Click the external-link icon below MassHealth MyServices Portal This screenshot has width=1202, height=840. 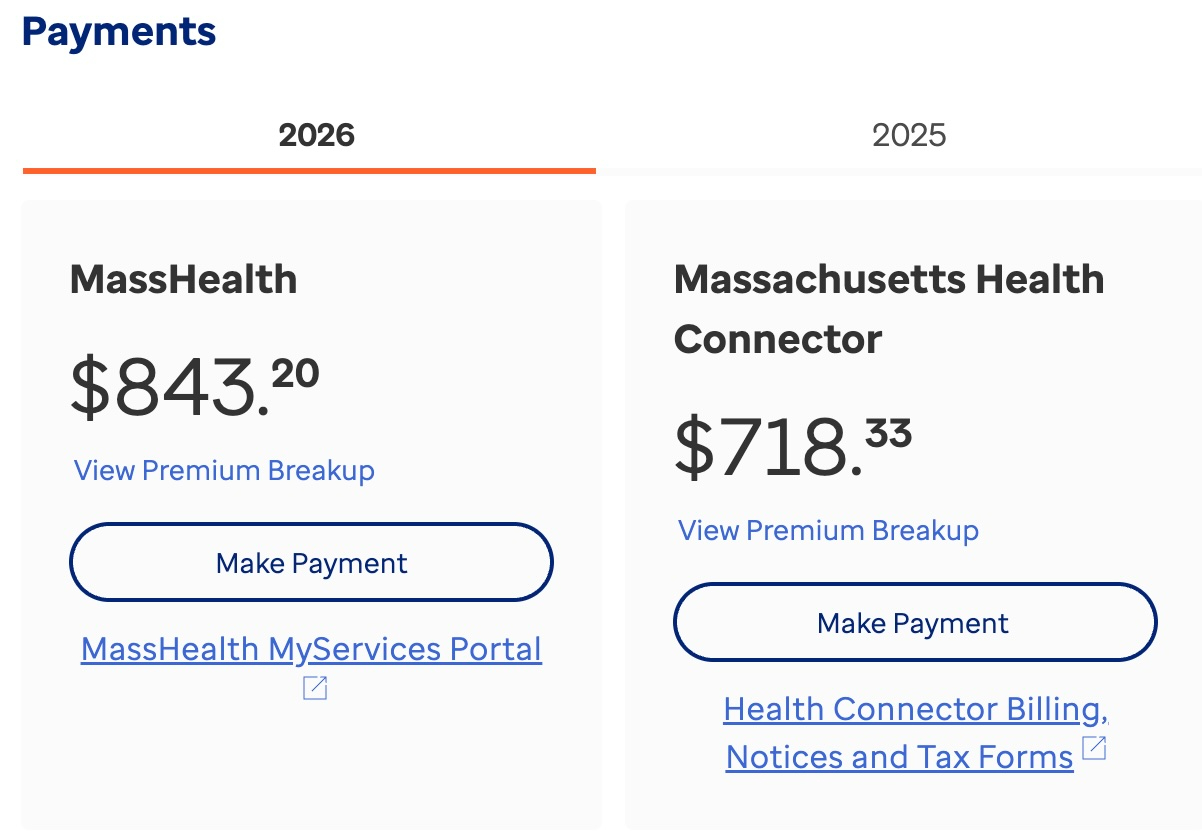(x=315, y=688)
